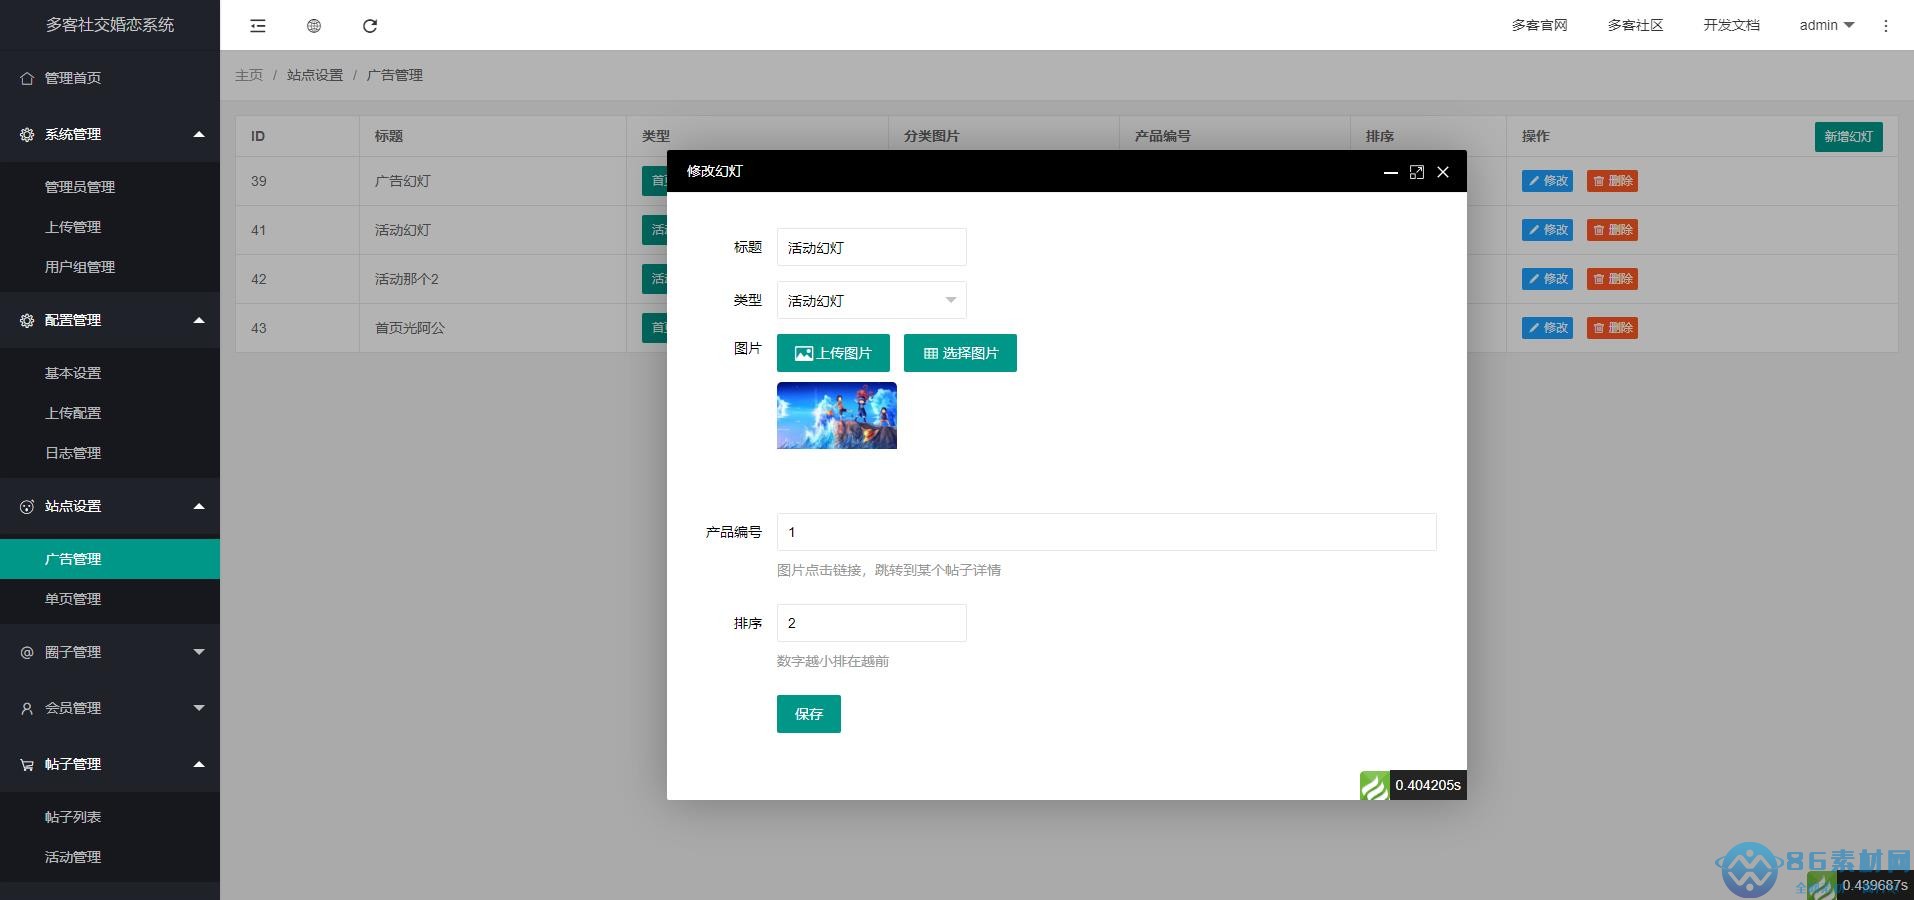This screenshot has height=900, width=1914.
Task: Click the 选择图片 select image button
Action: click(x=960, y=353)
